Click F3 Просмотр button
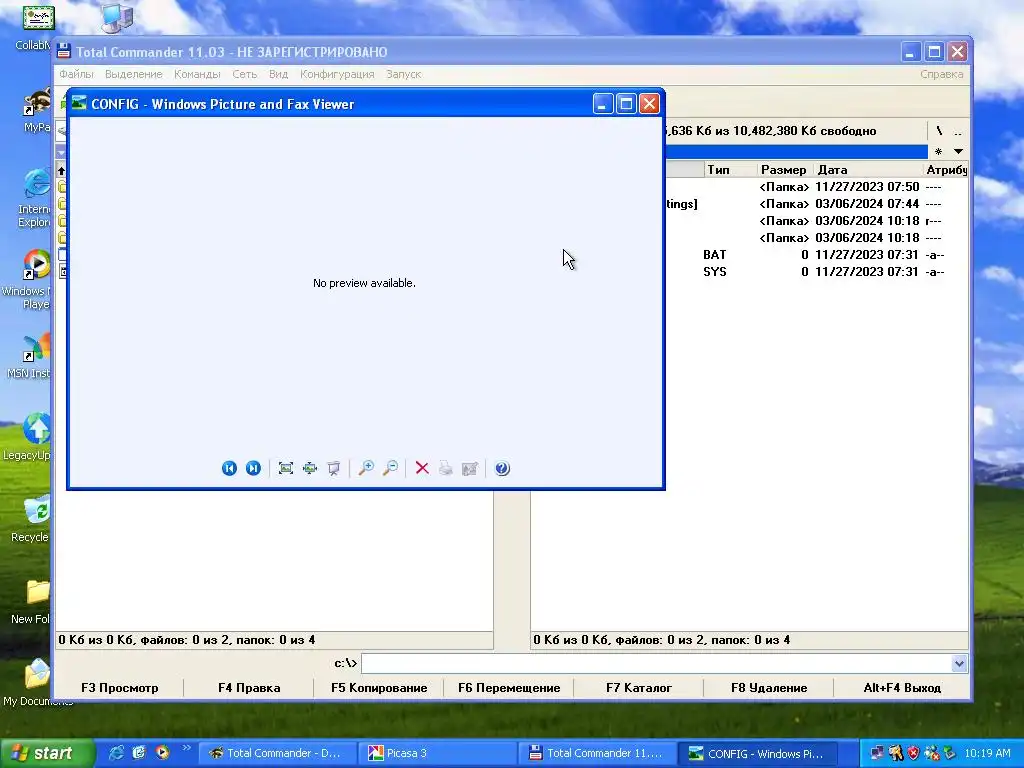This screenshot has width=1024, height=768. coord(120,688)
